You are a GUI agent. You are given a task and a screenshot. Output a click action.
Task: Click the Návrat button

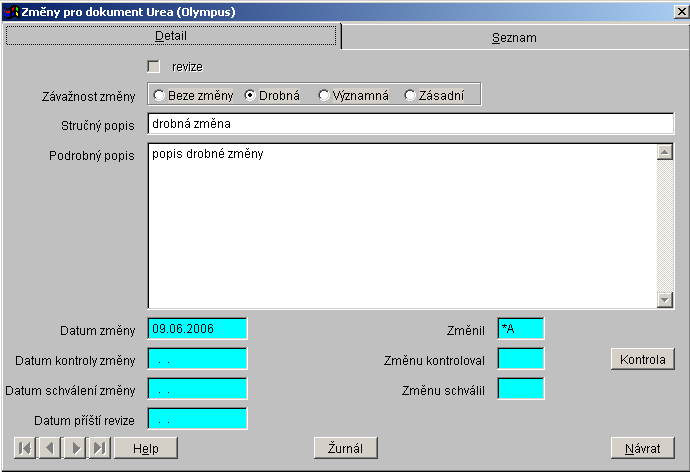coord(642,448)
